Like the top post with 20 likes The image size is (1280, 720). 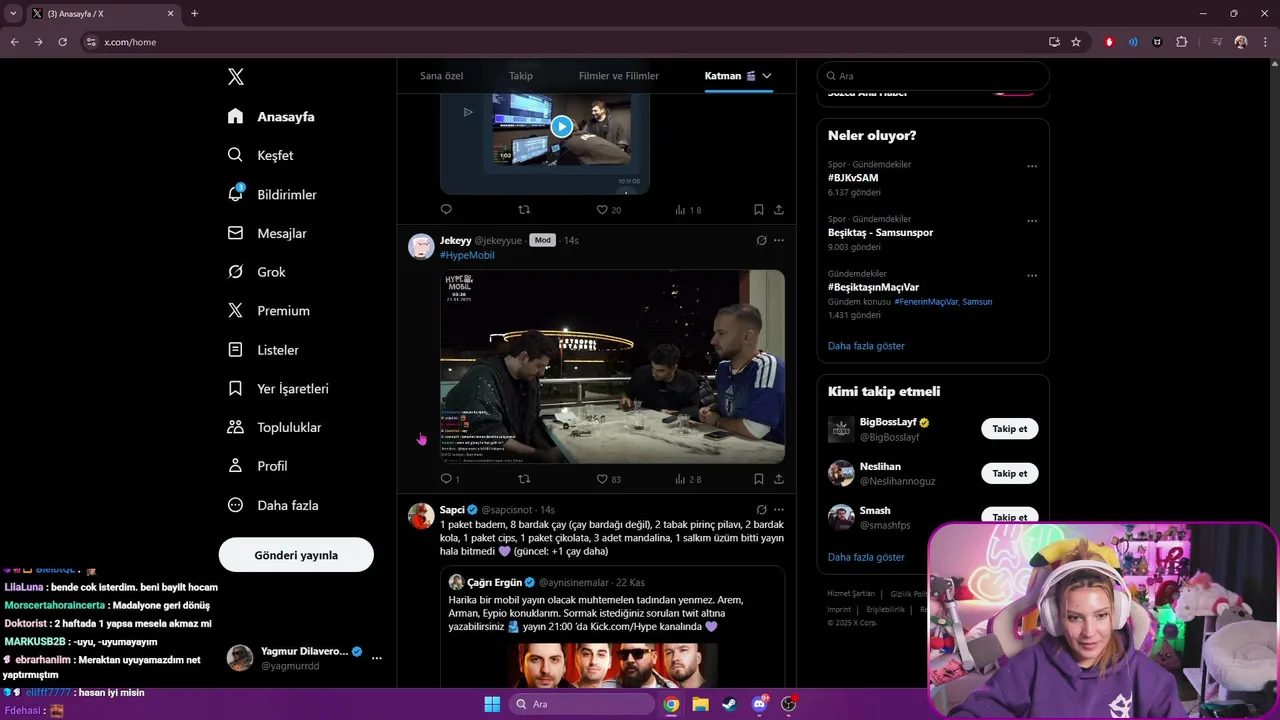(608, 210)
